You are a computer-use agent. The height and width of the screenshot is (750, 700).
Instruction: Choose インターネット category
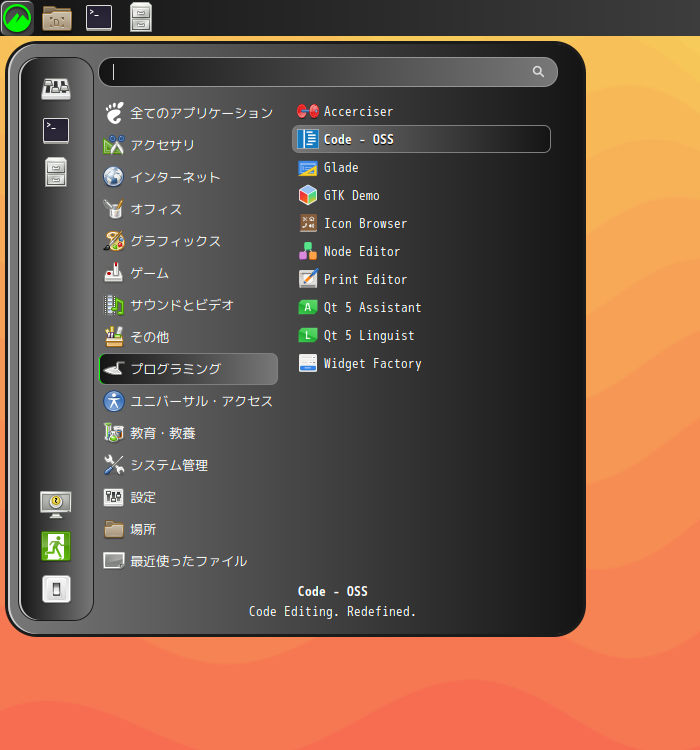189,177
